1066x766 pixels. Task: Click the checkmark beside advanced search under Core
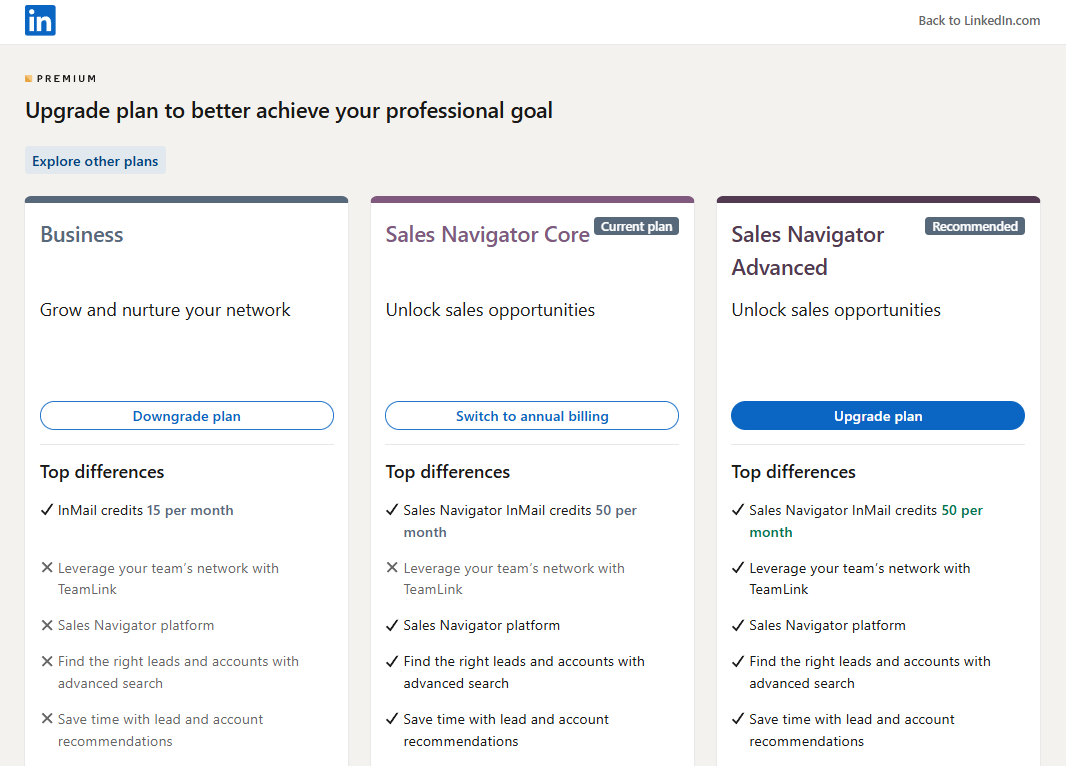tap(392, 661)
